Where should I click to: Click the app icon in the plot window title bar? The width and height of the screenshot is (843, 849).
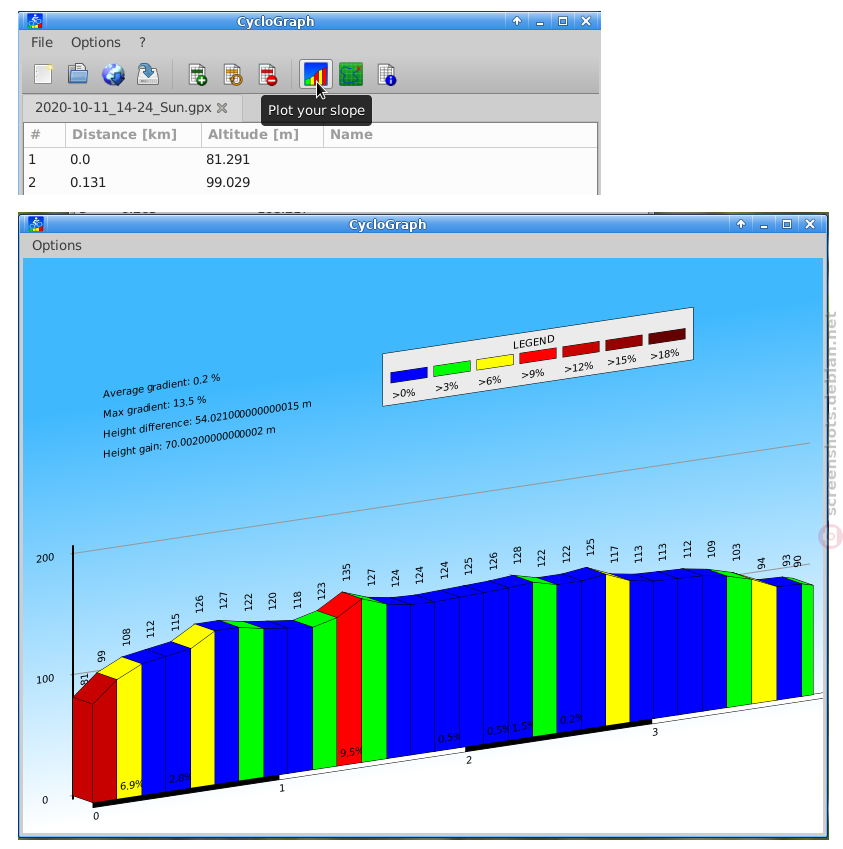[36, 224]
